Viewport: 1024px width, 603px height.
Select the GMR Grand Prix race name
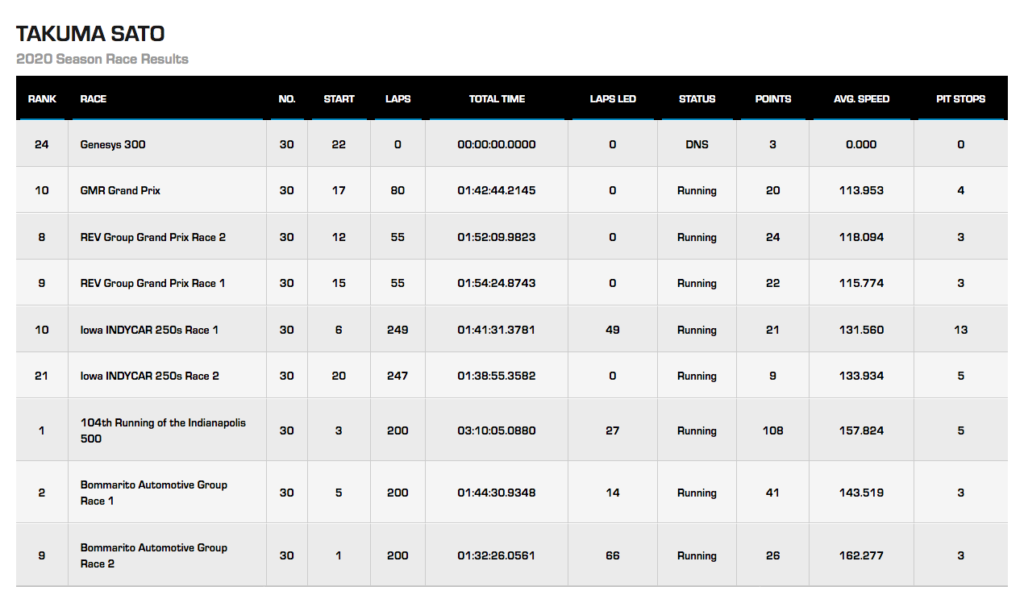click(120, 191)
